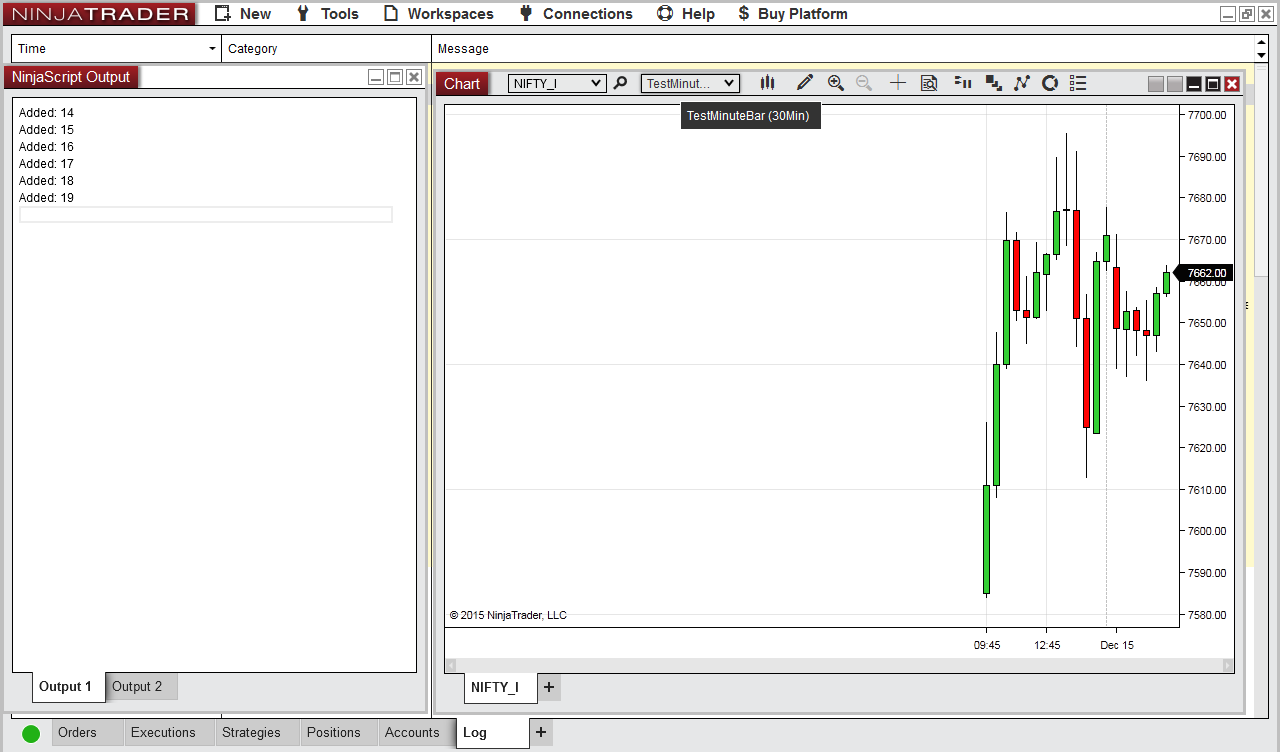Click the log scroll down arrow
This screenshot has width=1280, height=752.
click(x=1261, y=55)
